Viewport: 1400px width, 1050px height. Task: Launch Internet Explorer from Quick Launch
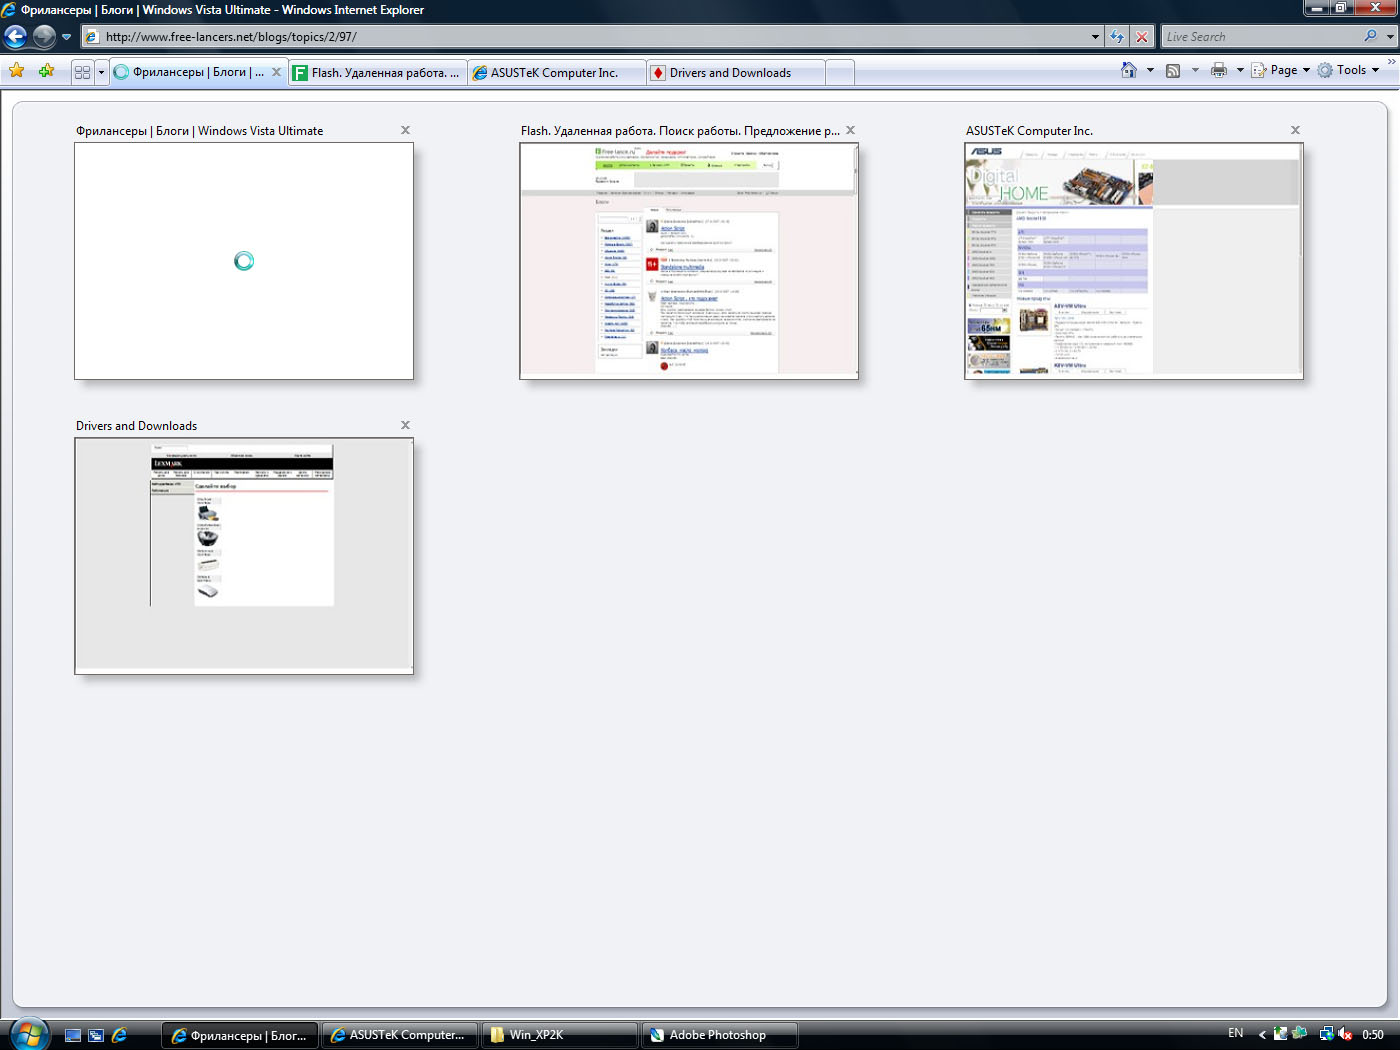click(x=119, y=1035)
